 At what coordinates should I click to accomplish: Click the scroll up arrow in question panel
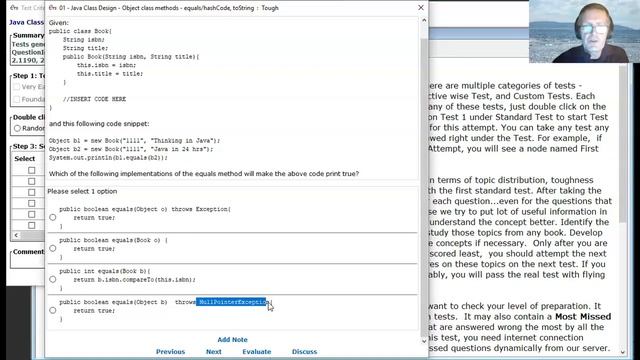424,20
